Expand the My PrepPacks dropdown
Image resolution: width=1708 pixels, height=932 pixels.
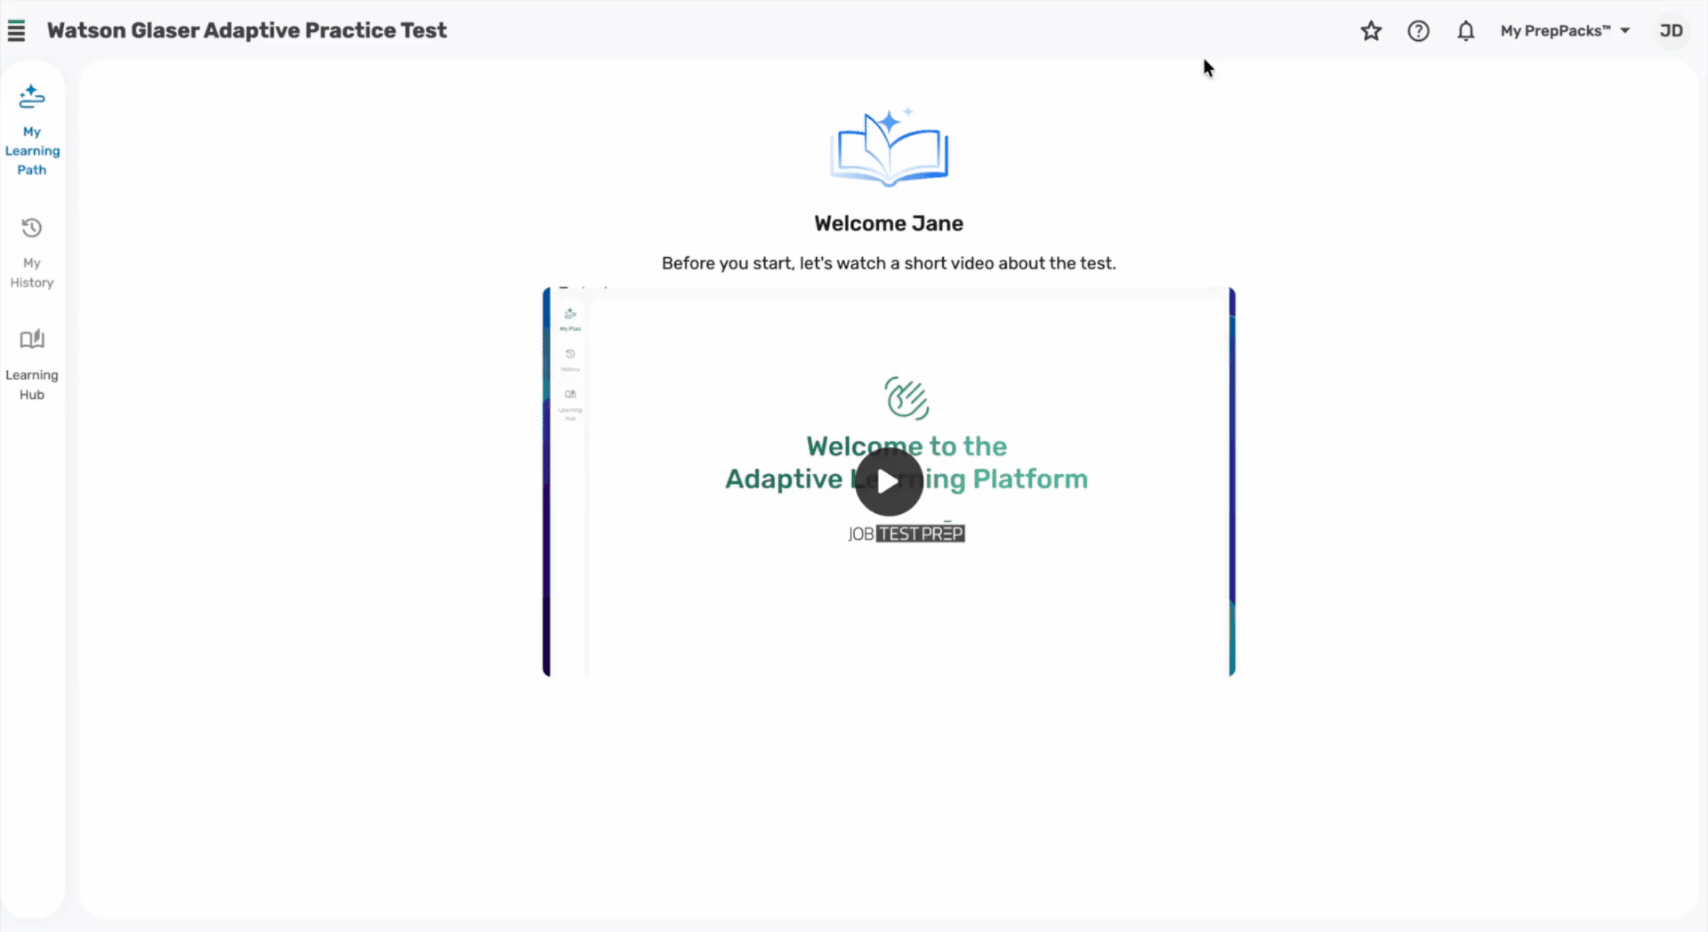pos(1565,31)
